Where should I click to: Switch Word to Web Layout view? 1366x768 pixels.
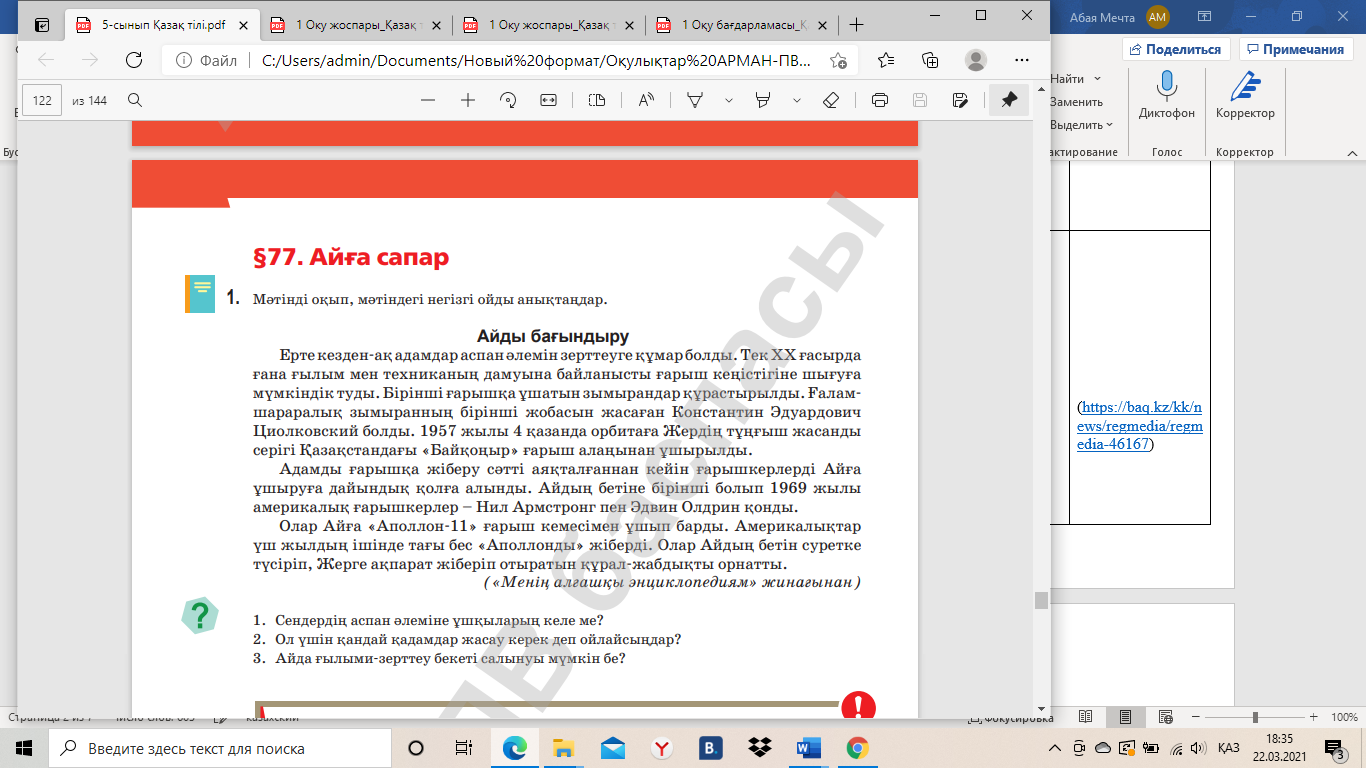[1165, 718]
